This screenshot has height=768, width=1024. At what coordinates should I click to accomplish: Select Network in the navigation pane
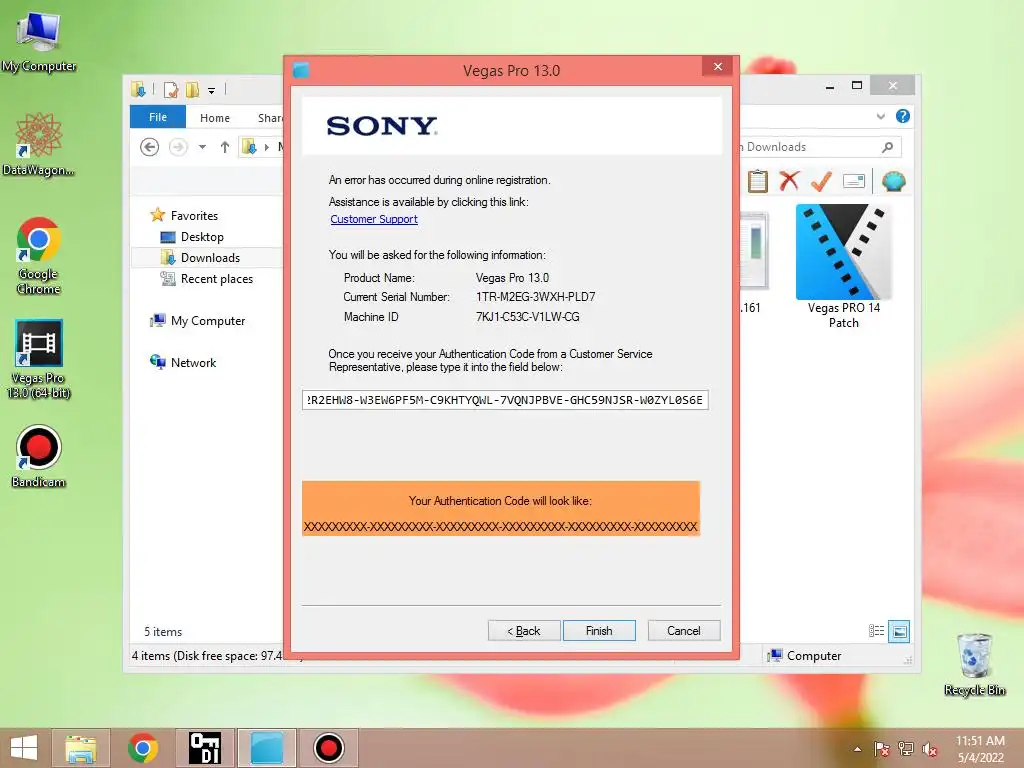193,362
